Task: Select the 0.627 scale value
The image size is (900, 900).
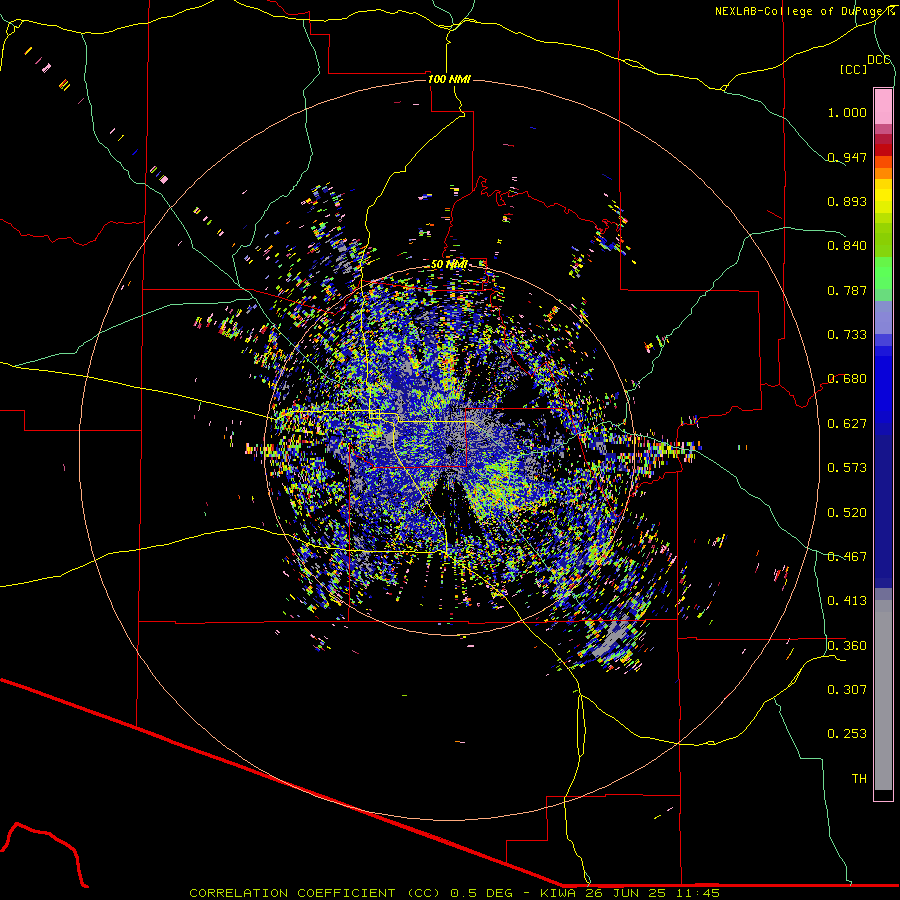Action: 847,424
